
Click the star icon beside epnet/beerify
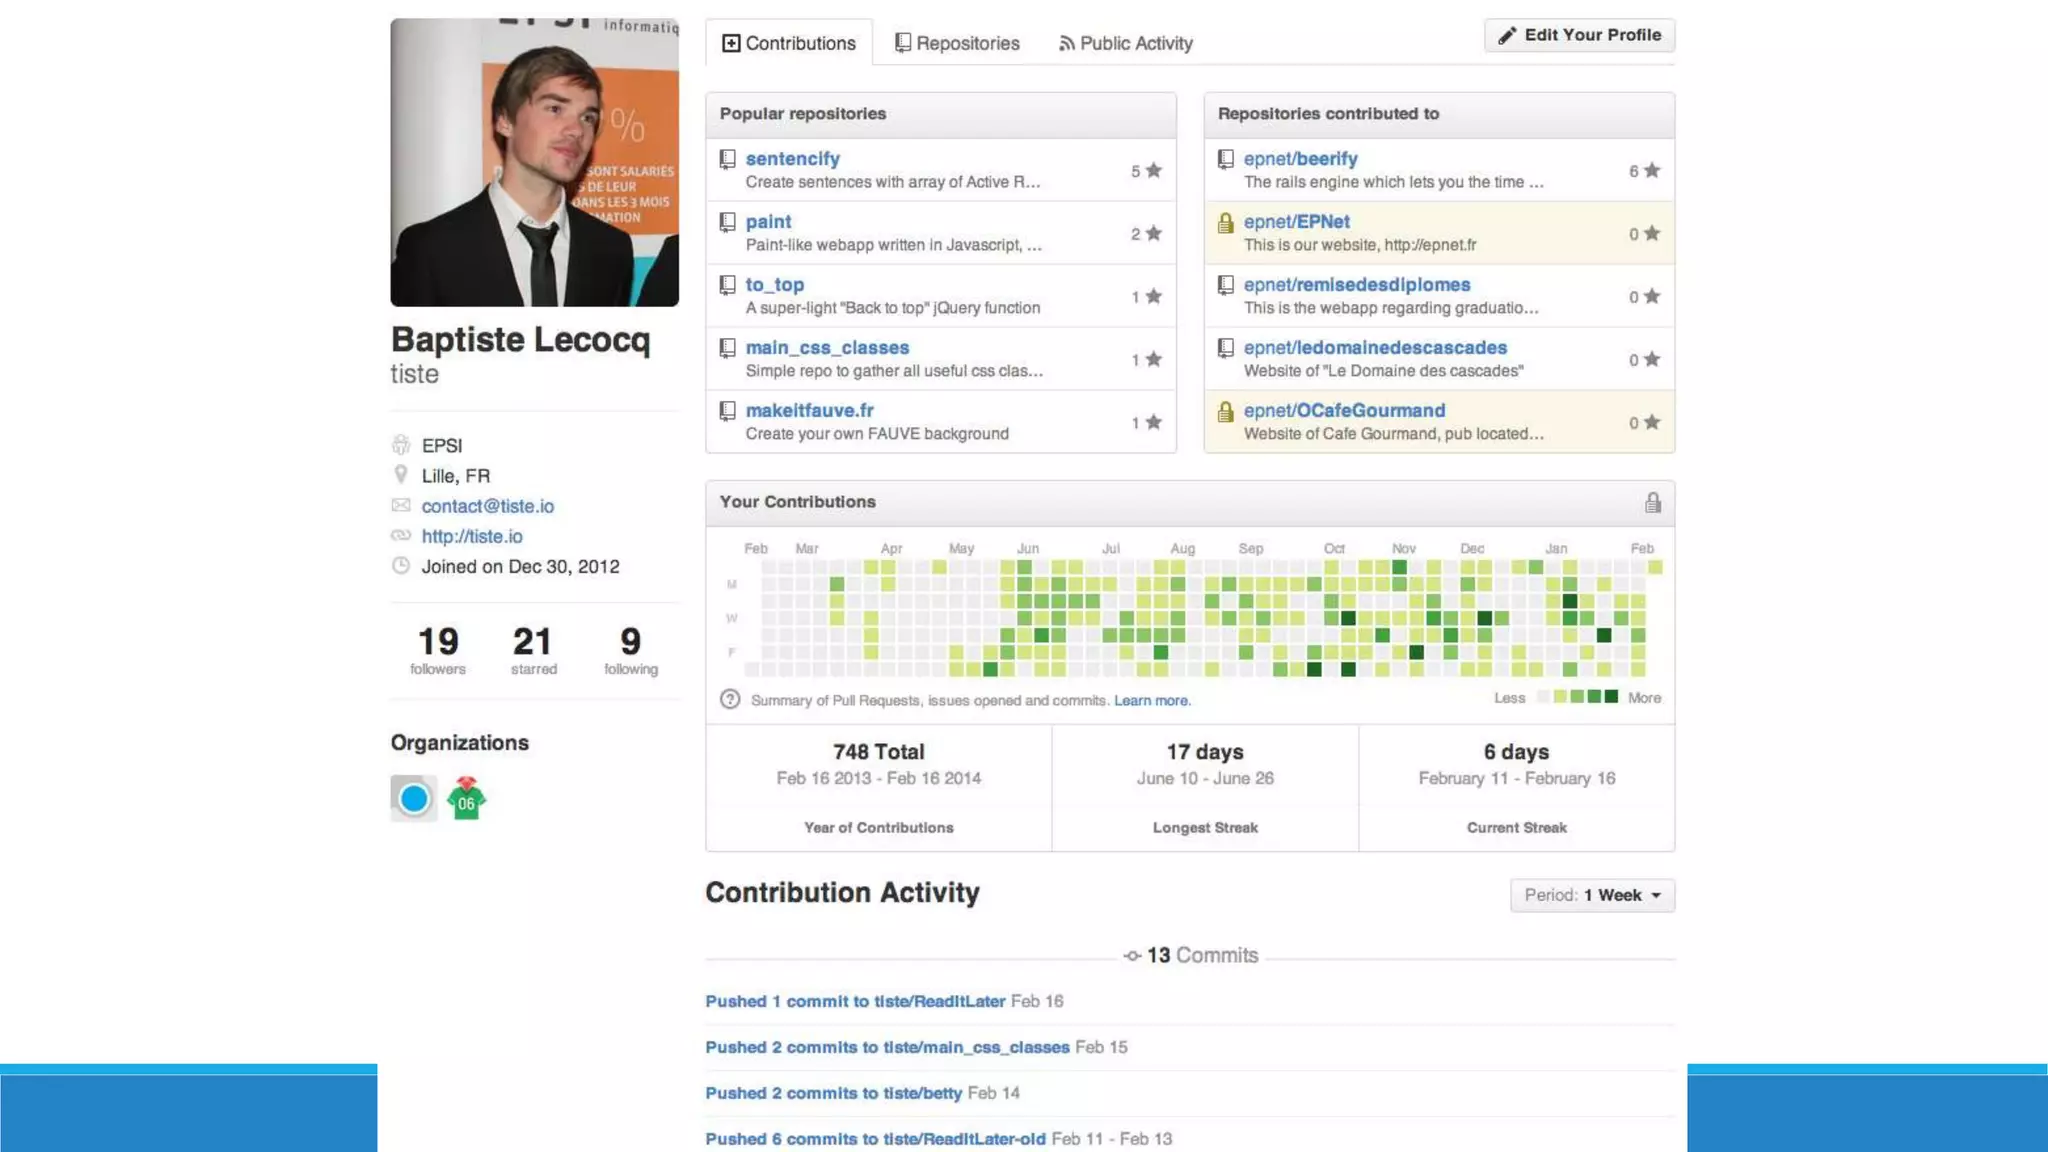click(x=1651, y=171)
